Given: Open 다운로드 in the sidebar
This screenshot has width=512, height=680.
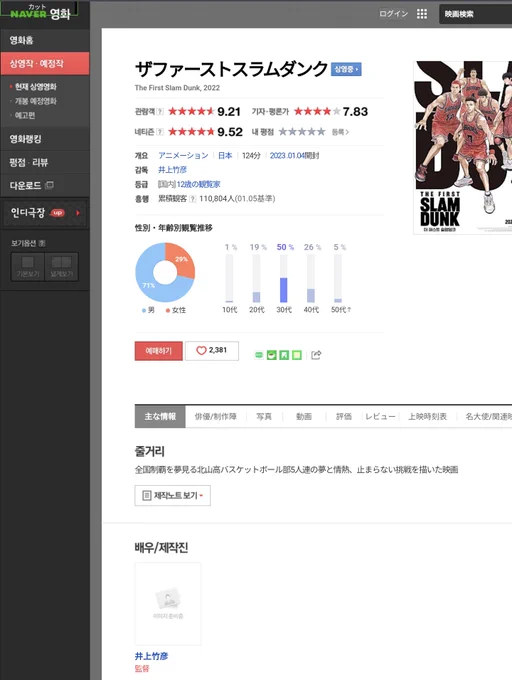Looking at the screenshot, I should (x=26, y=186).
